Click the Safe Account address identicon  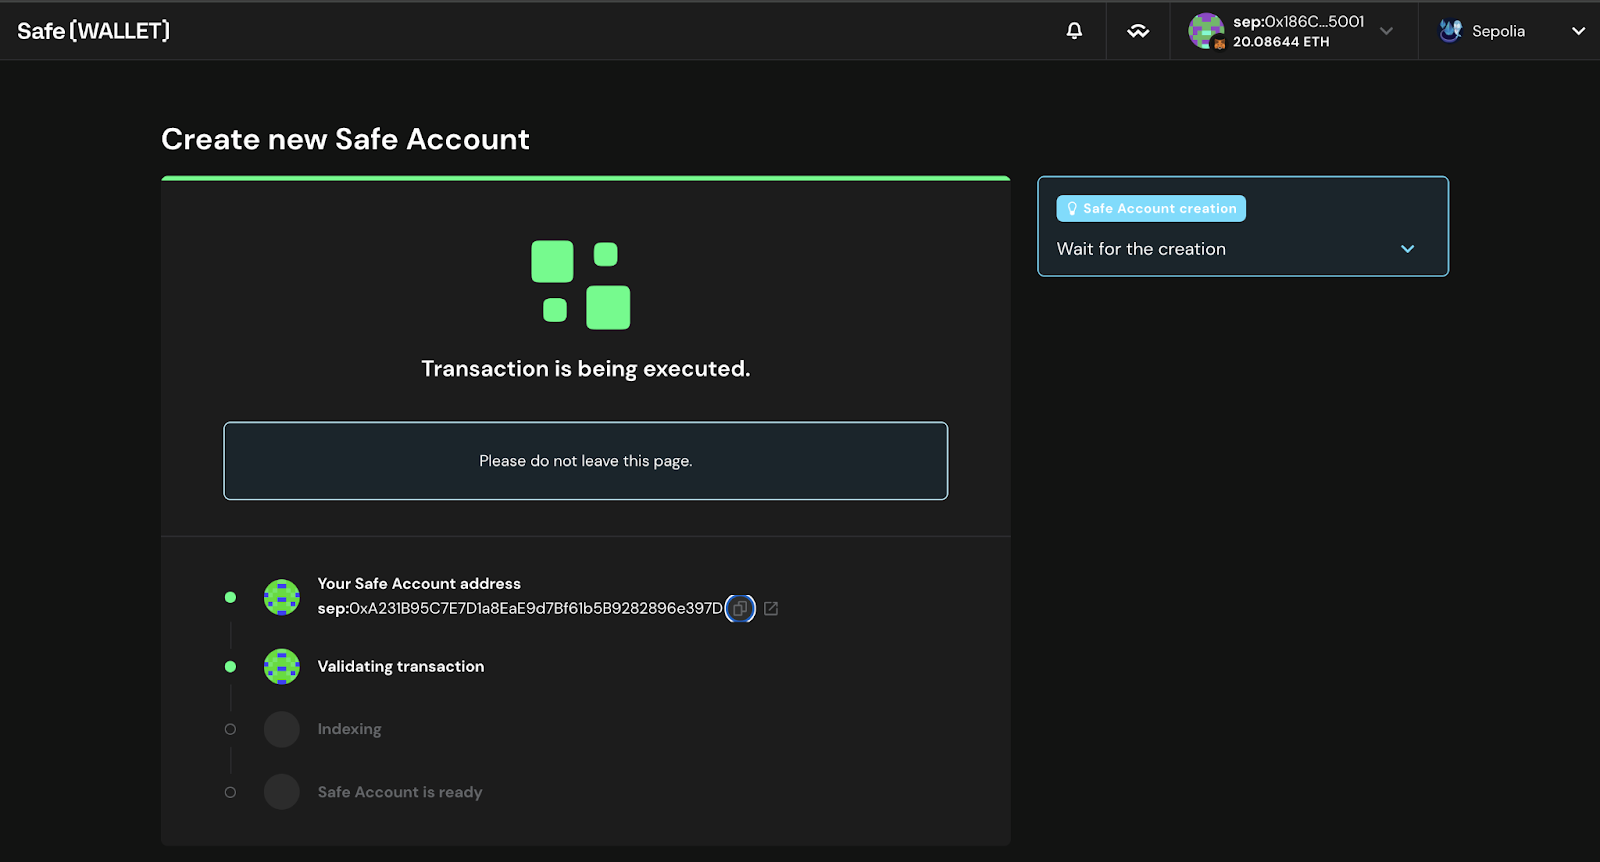(282, 597)
